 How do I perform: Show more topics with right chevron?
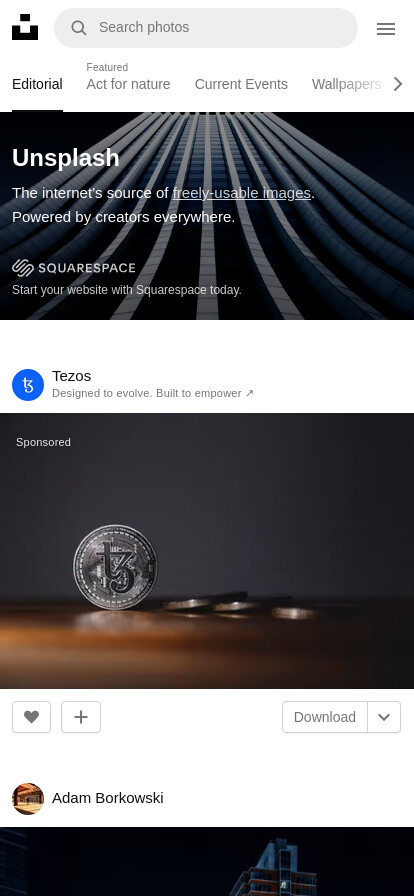398,84
